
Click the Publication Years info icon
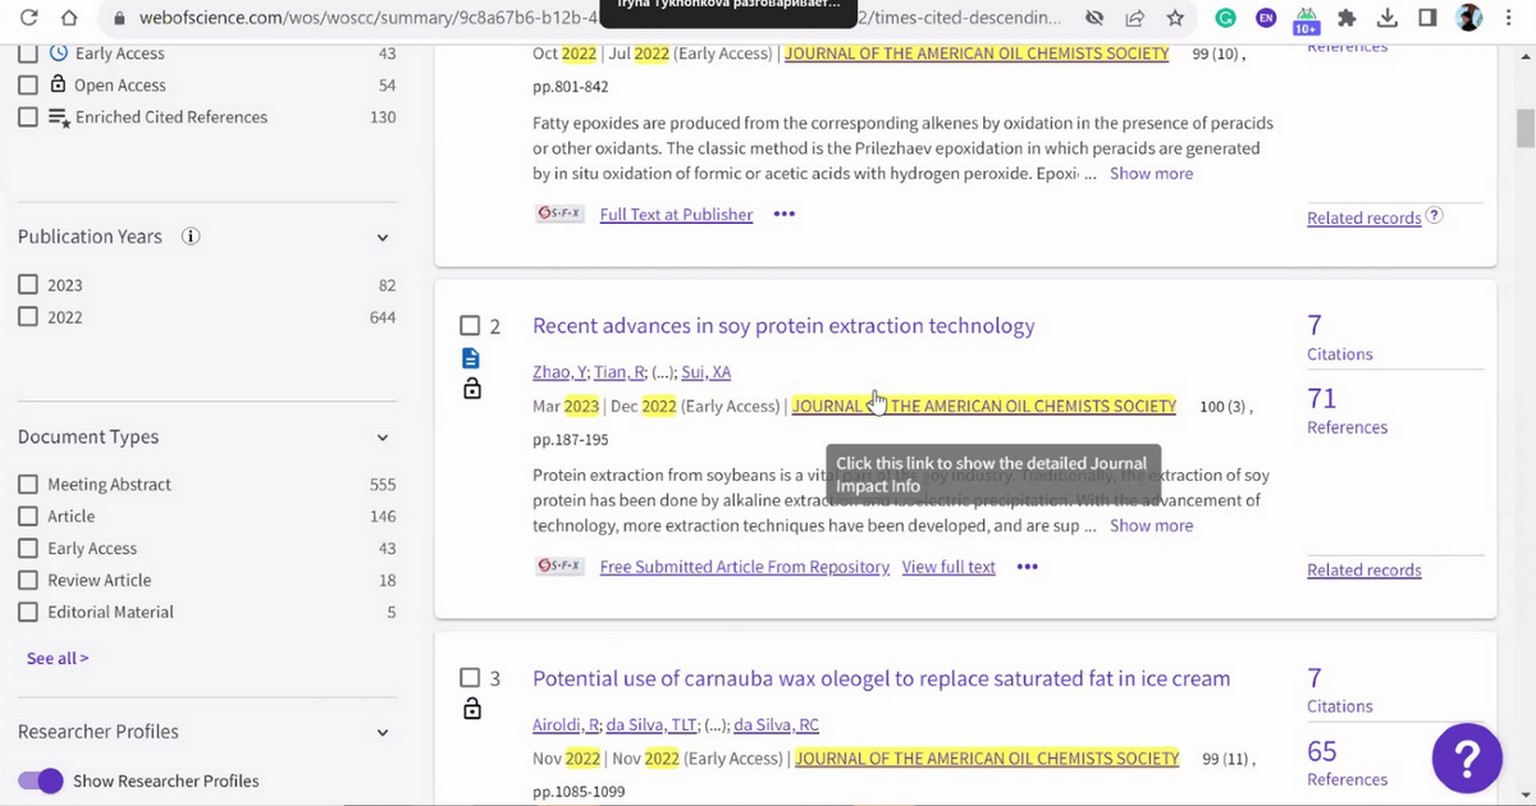[x=190, y=237]
